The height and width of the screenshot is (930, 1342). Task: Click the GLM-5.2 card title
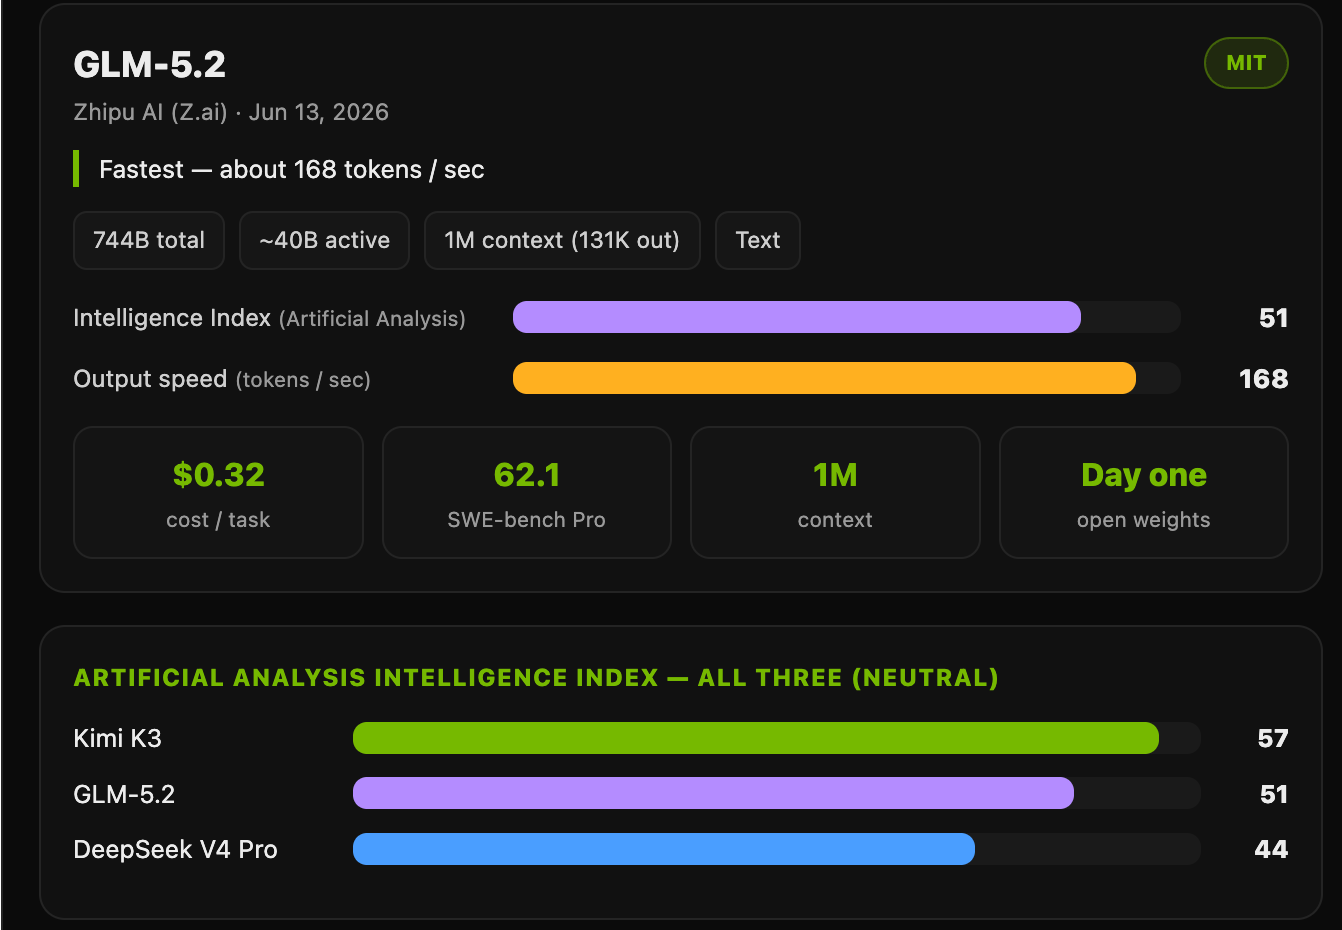[x=150, y=65]
